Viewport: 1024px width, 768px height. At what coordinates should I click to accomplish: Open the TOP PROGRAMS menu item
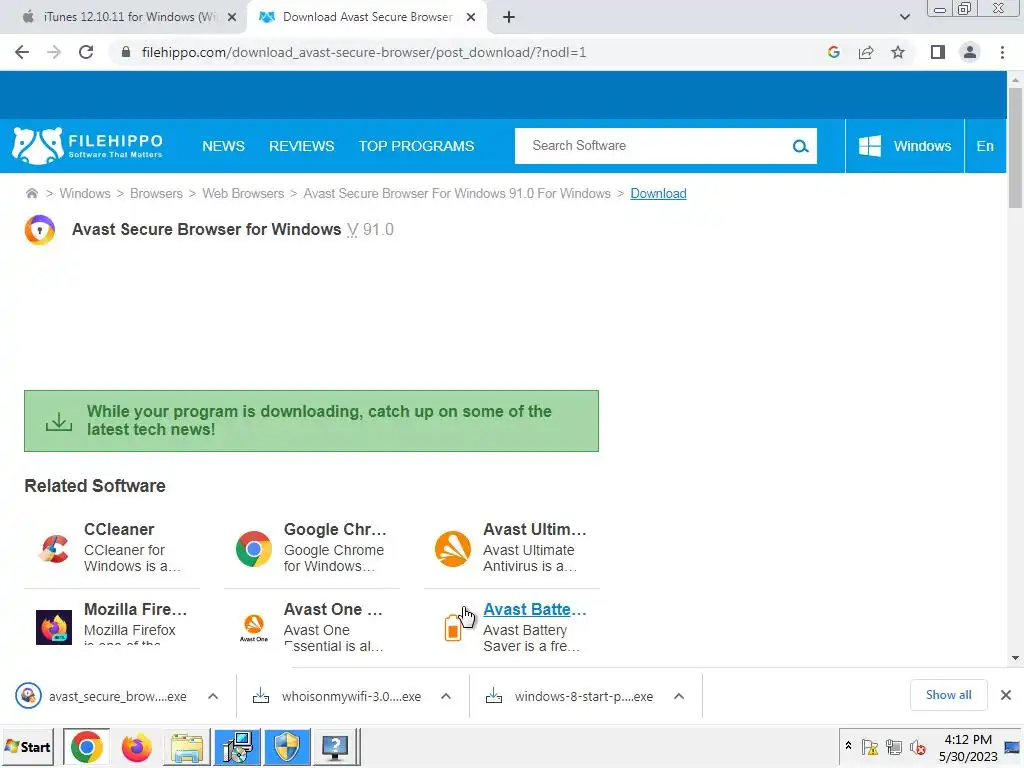point(416,146)
